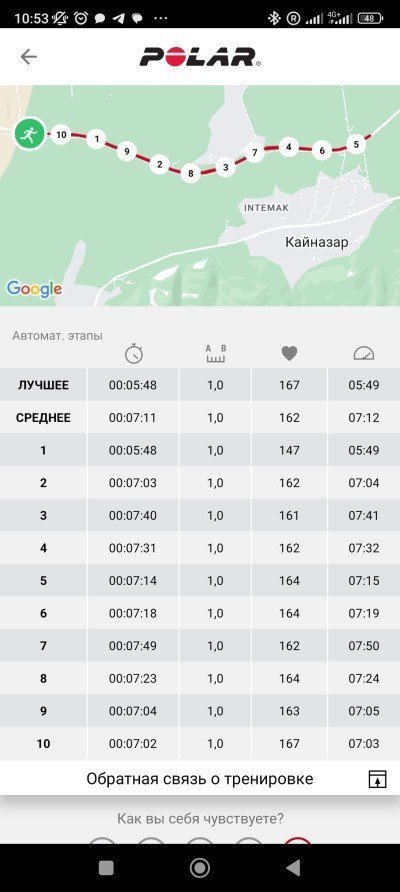Select the stopwatch duration column icon
400x892 pixels.
(x=134, y=354)
